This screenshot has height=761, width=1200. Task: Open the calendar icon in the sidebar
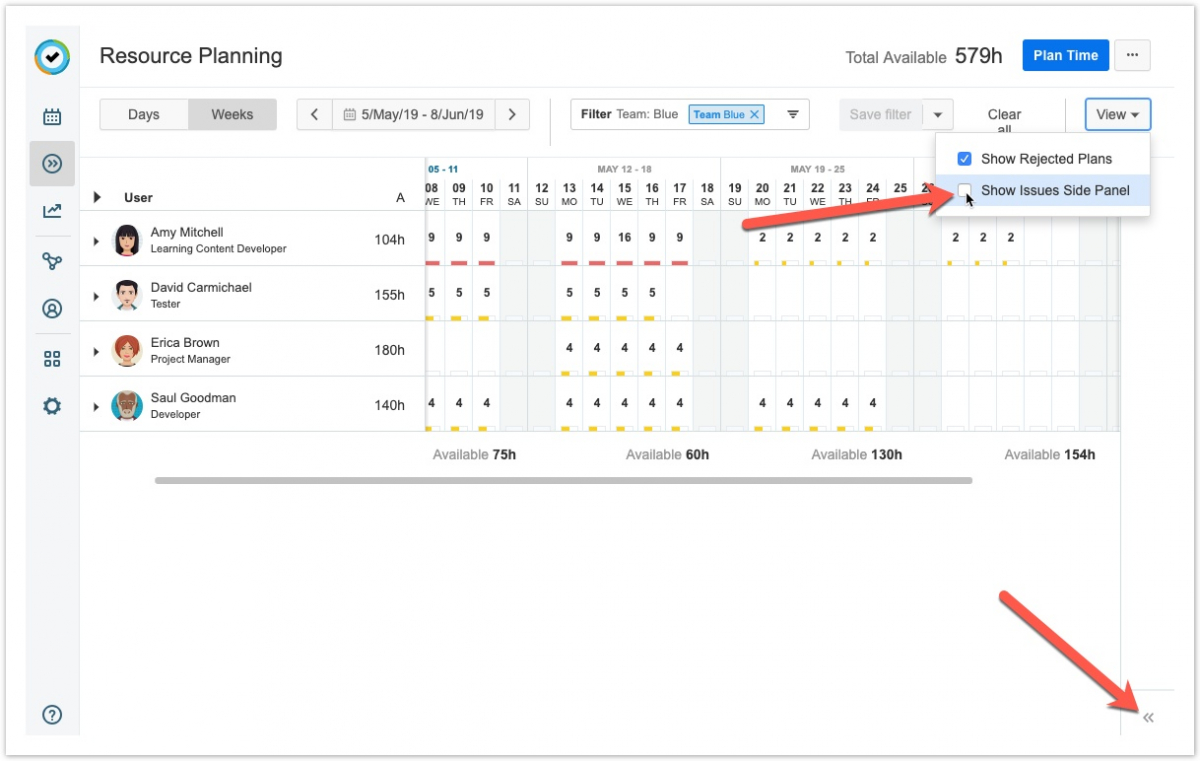pyautogui.click(x=52, y=117)
